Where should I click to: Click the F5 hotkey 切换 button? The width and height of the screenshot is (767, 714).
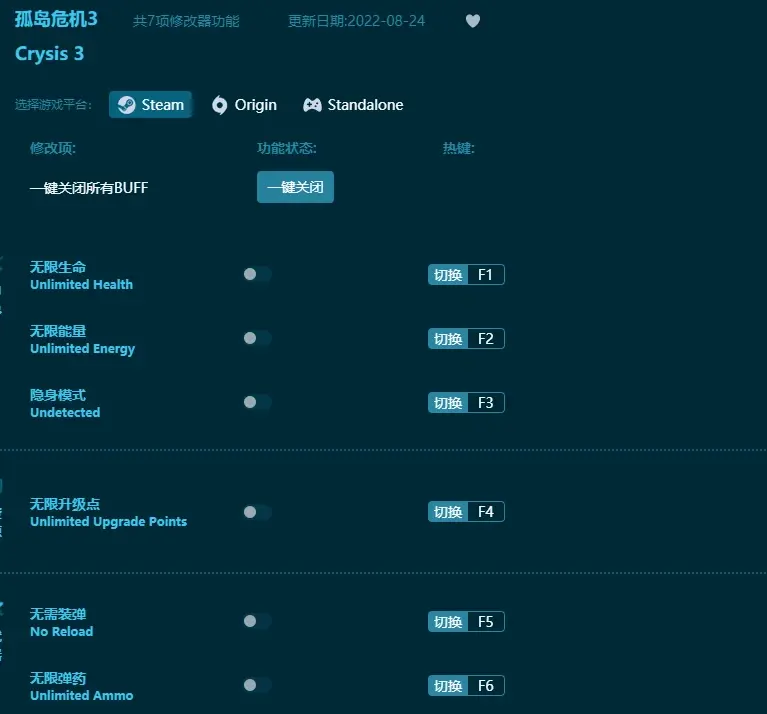pos(448,622)
